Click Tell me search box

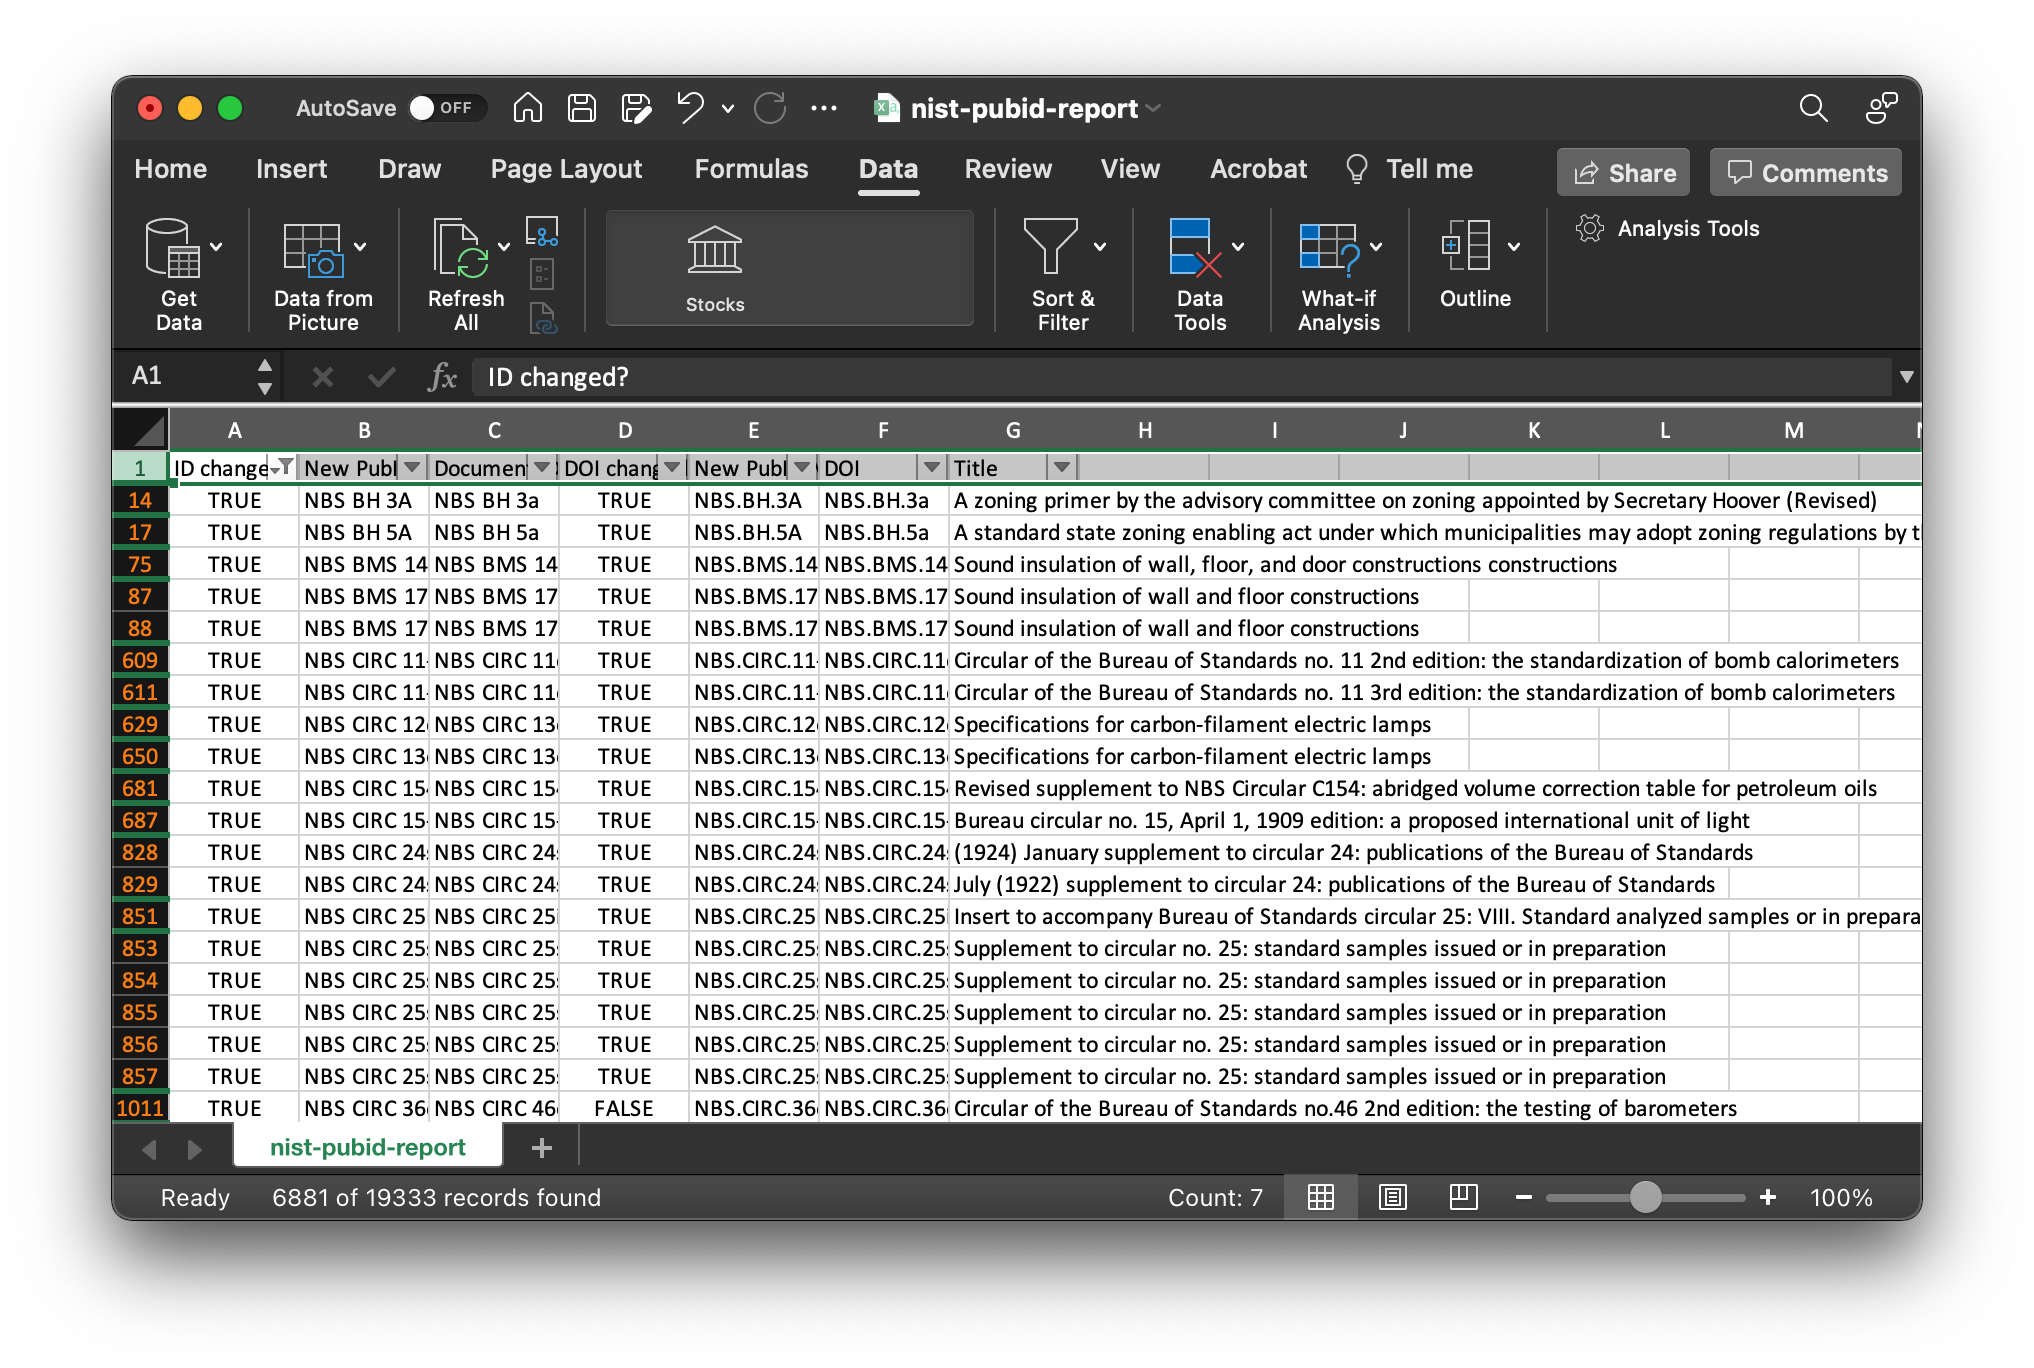1410,169
